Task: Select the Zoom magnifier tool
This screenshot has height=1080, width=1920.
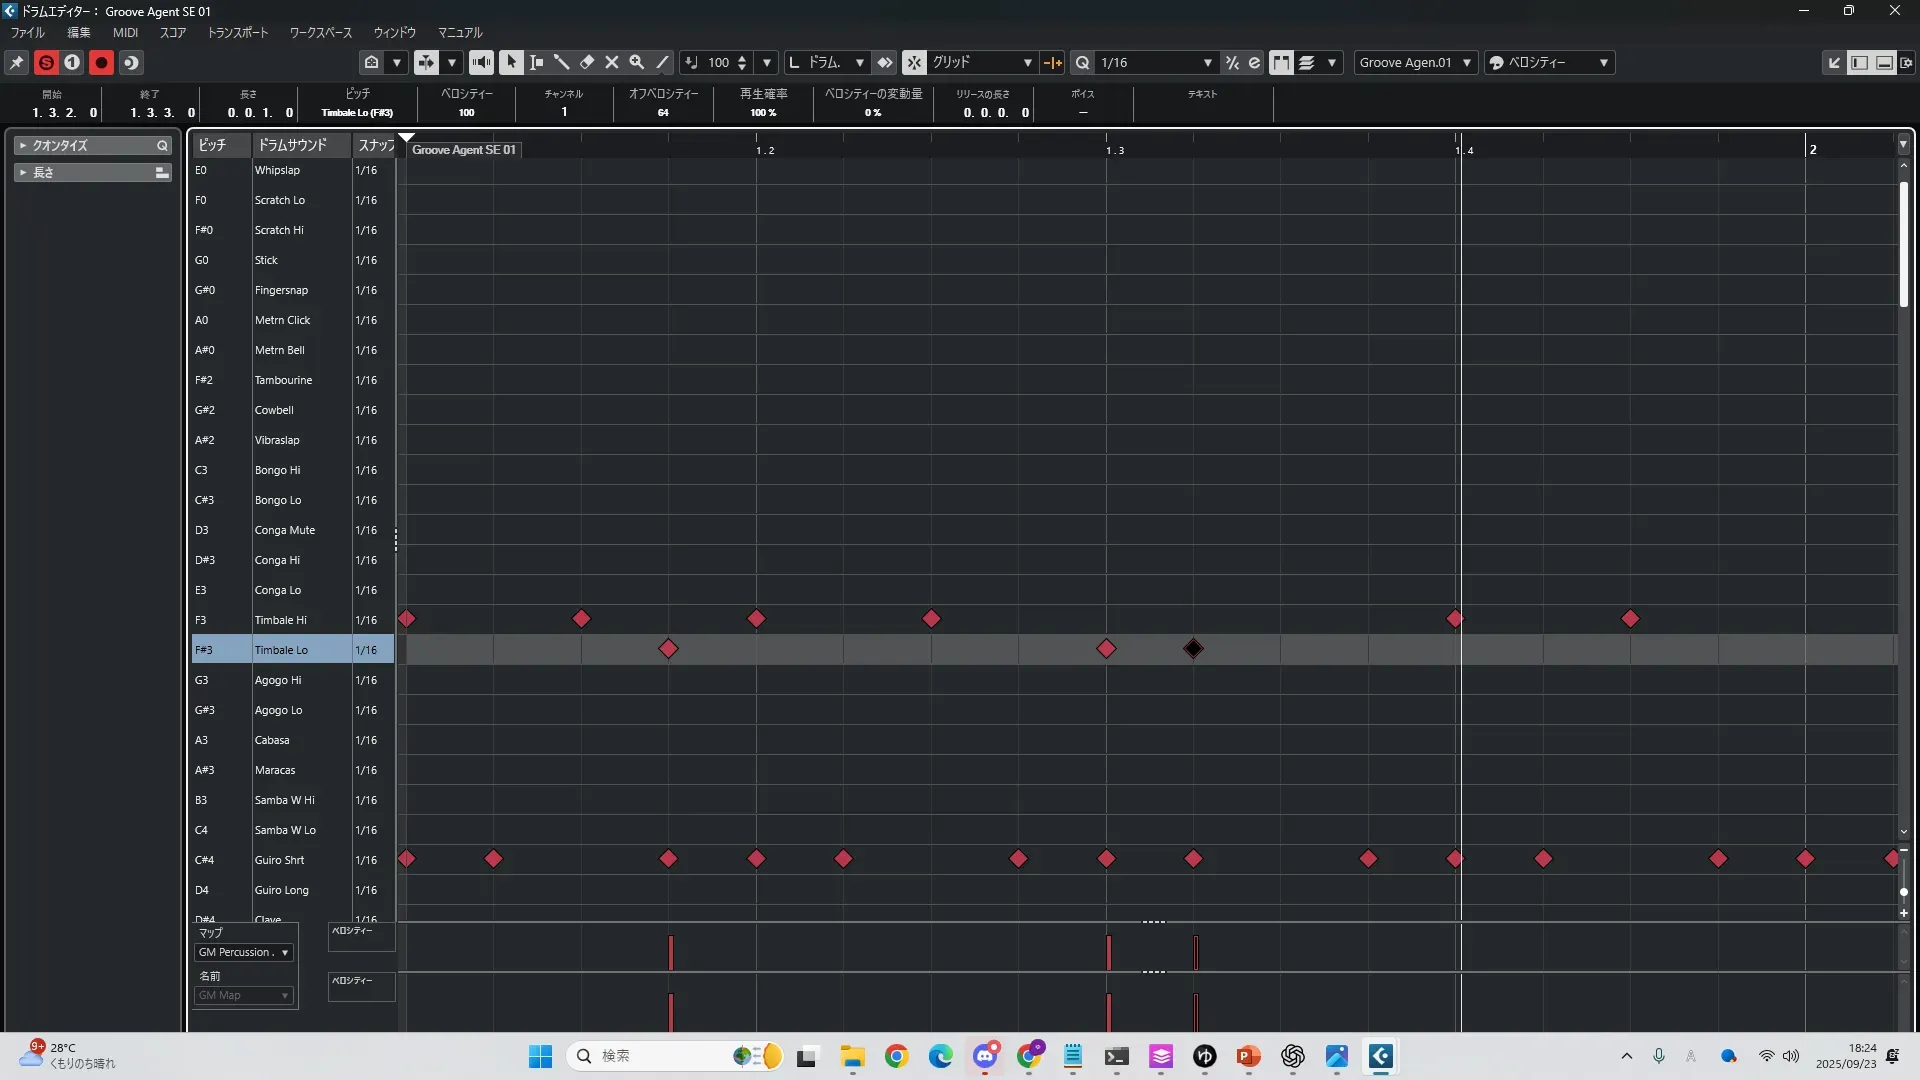Action: pyautogui.click(x=637, y=62)
